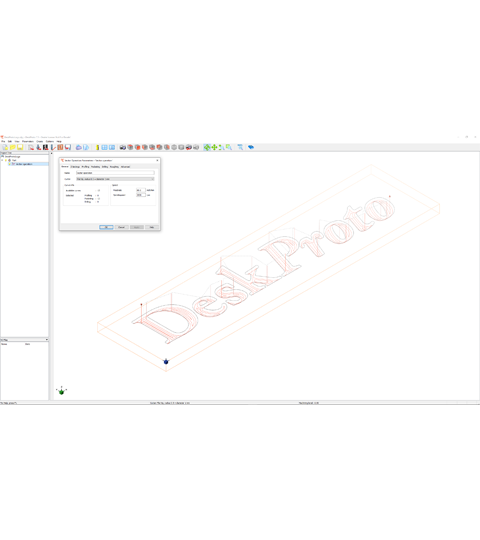The image size is (480, 540).
Task: Click the zoom window magnifier icon
Action: coord(229,147)
